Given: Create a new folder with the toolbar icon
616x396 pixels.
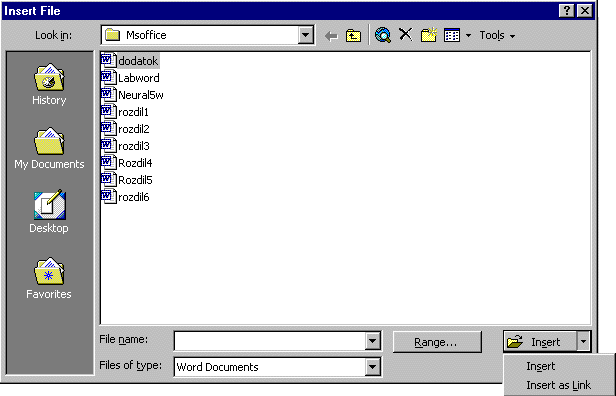Looking at the screenshot, I should (x=429, y=35).
